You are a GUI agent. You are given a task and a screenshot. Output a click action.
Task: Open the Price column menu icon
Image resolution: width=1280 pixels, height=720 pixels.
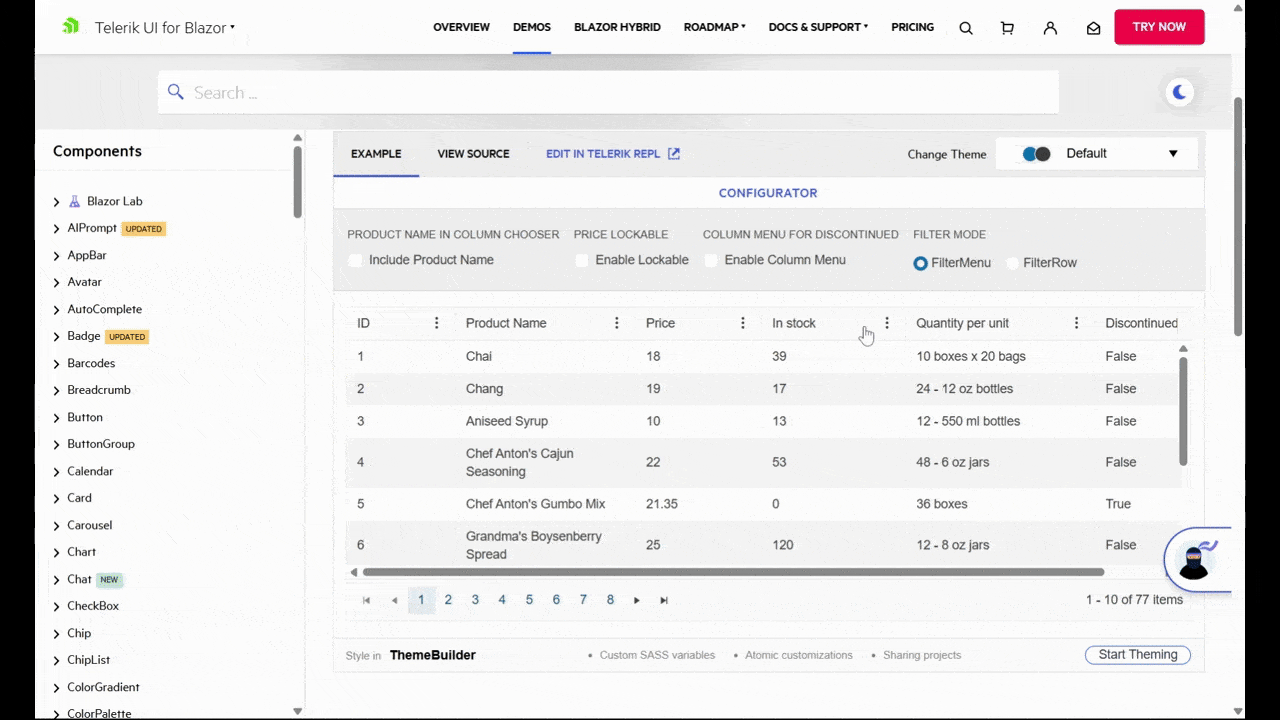(x=742, y=323)
